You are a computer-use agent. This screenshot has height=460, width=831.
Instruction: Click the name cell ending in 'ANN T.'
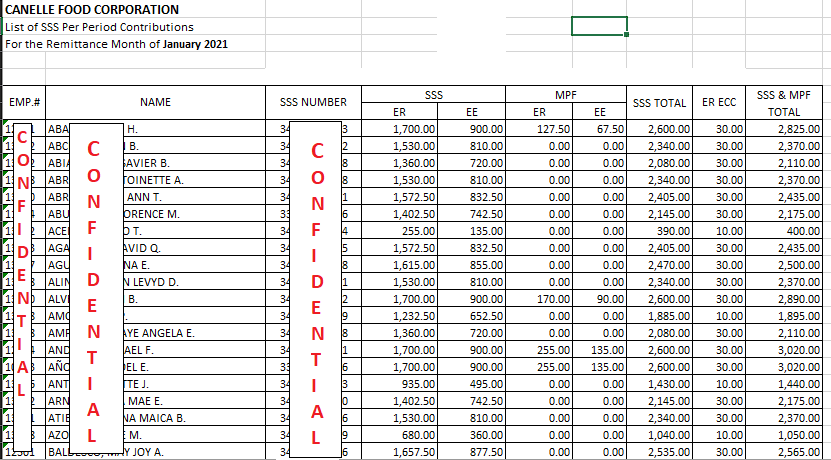(155, 197)
